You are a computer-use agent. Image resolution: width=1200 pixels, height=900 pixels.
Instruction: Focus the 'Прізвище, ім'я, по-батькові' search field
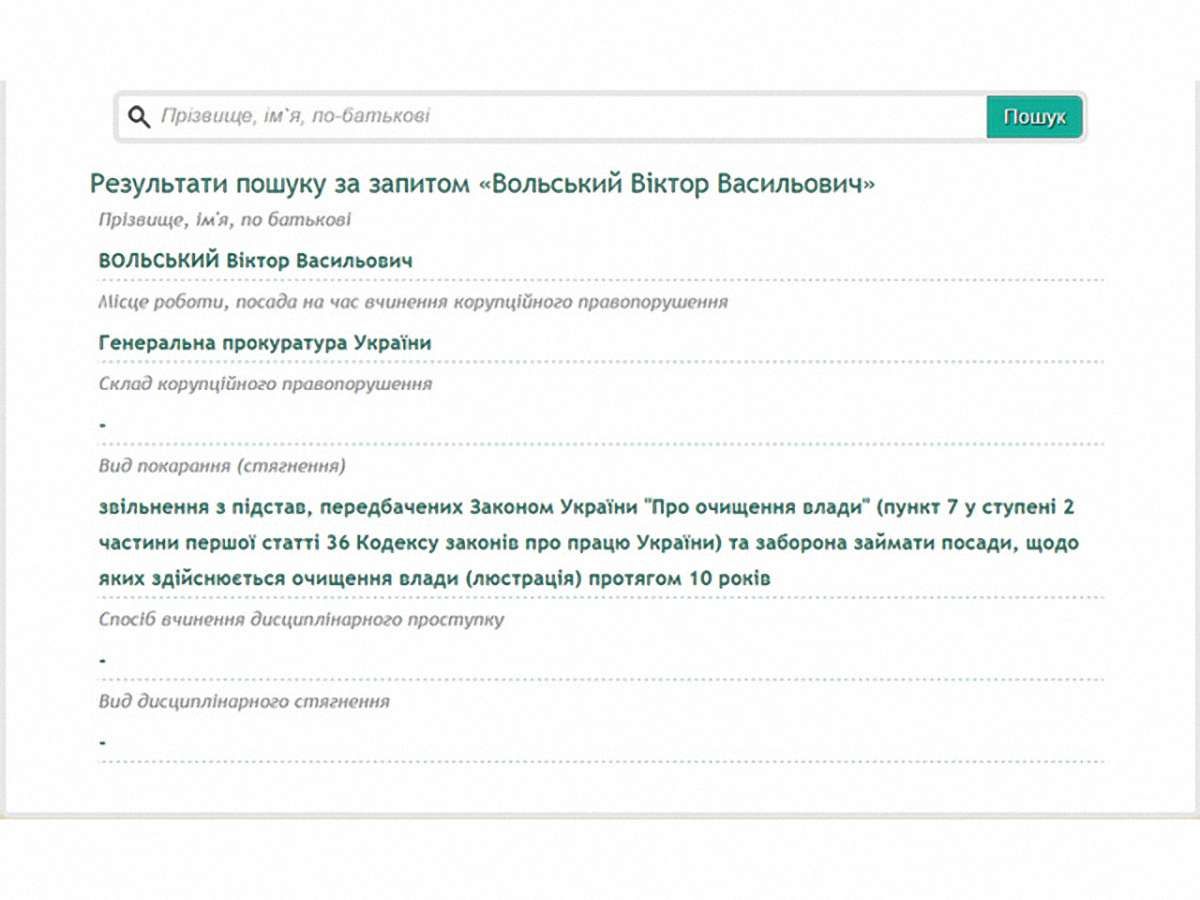click(x=551, y=117)
